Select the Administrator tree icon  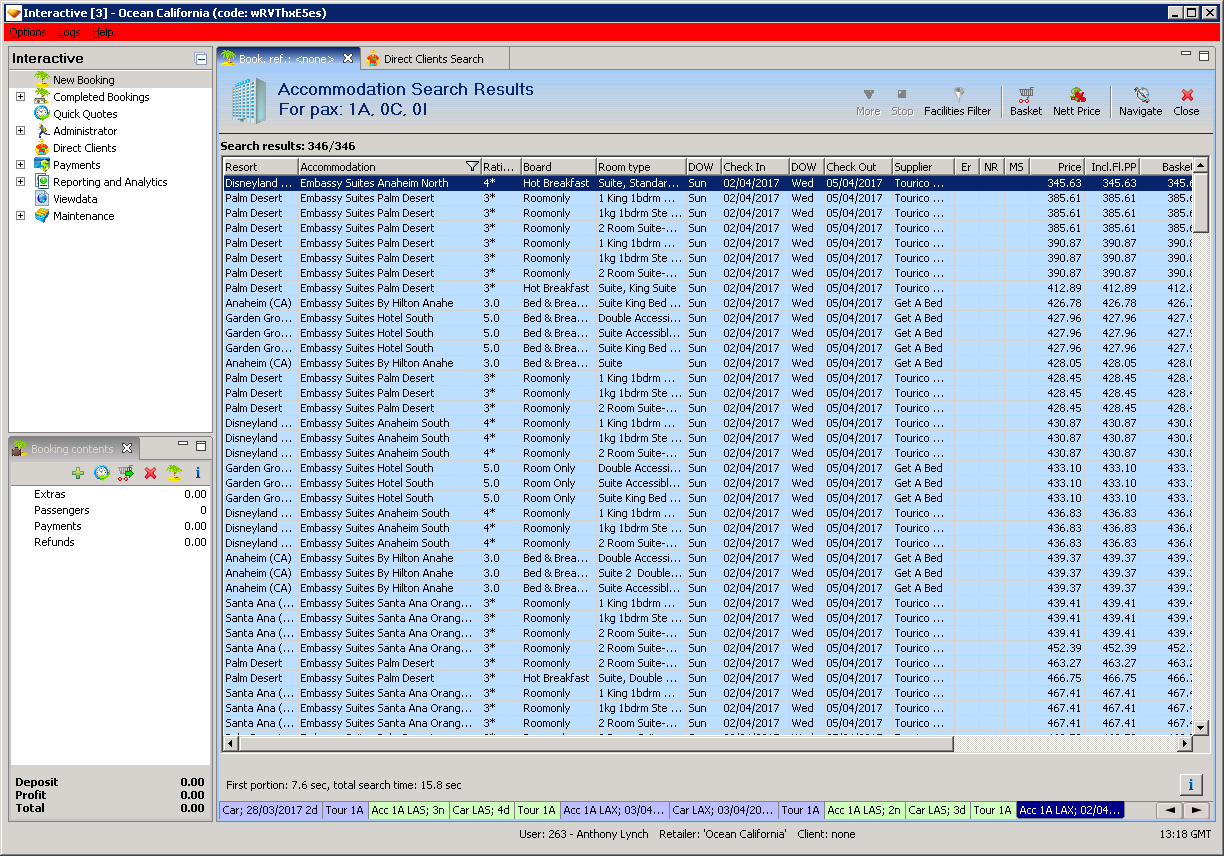coord(42,130)
